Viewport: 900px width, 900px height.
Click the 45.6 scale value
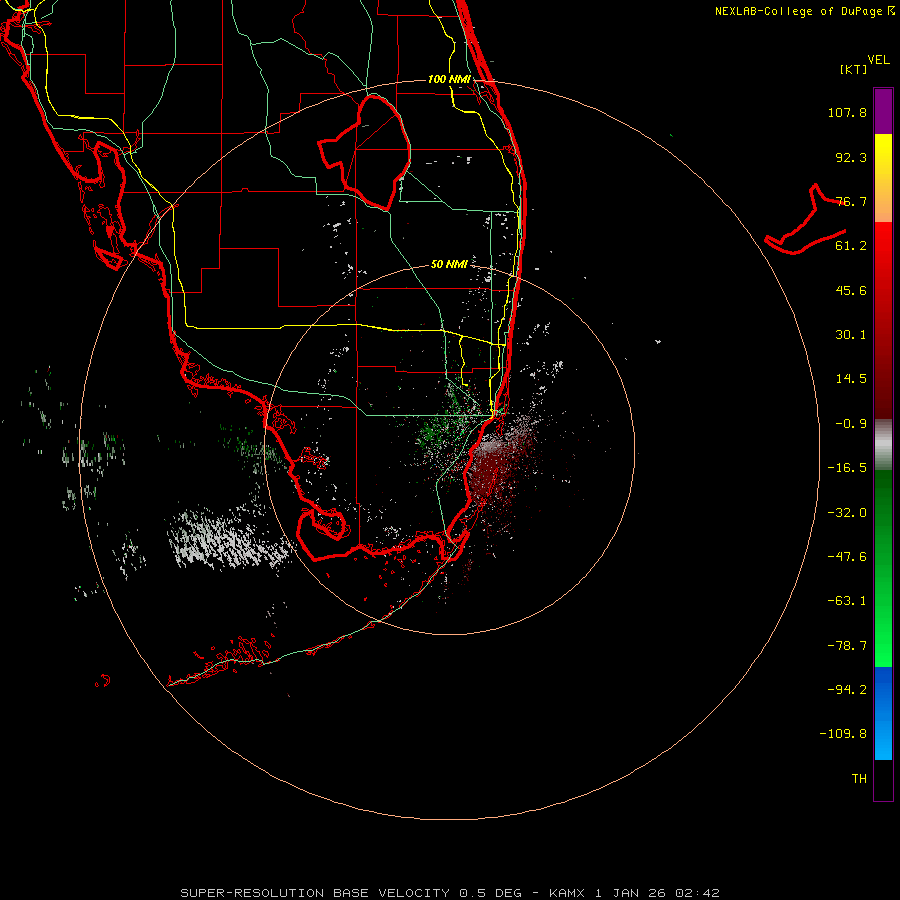tap(851, 290)
